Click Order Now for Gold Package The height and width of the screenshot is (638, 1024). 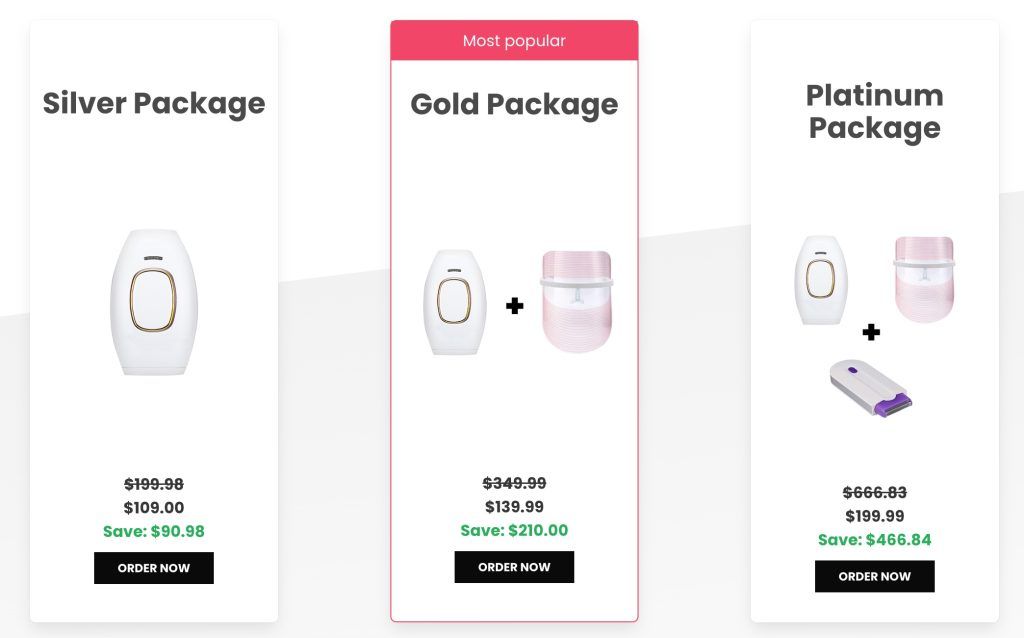click(514, 567)
